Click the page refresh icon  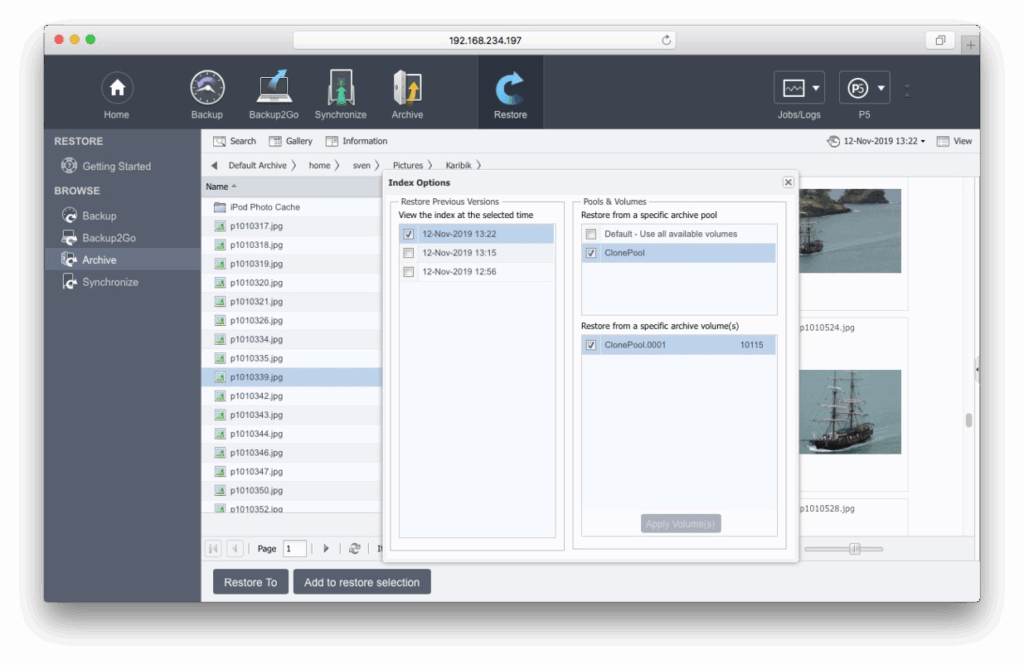(354, 548)
